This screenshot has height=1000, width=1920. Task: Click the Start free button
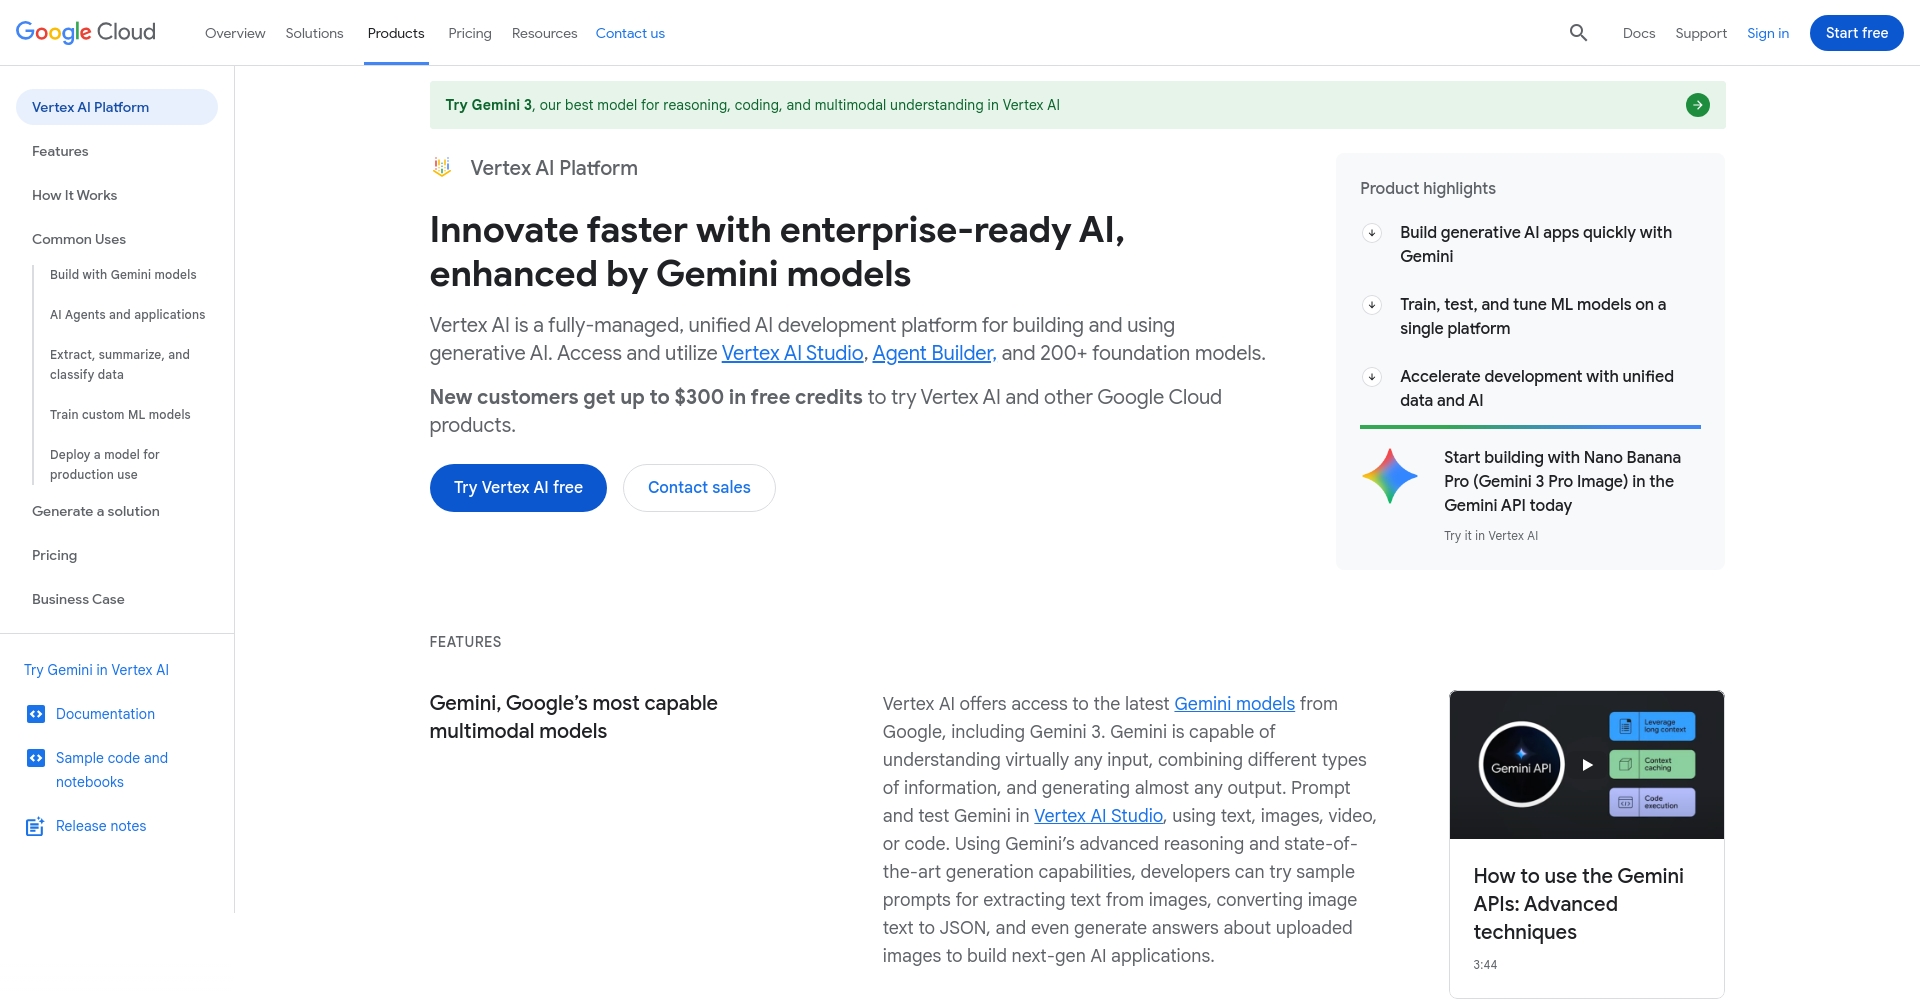(1856, 32)
